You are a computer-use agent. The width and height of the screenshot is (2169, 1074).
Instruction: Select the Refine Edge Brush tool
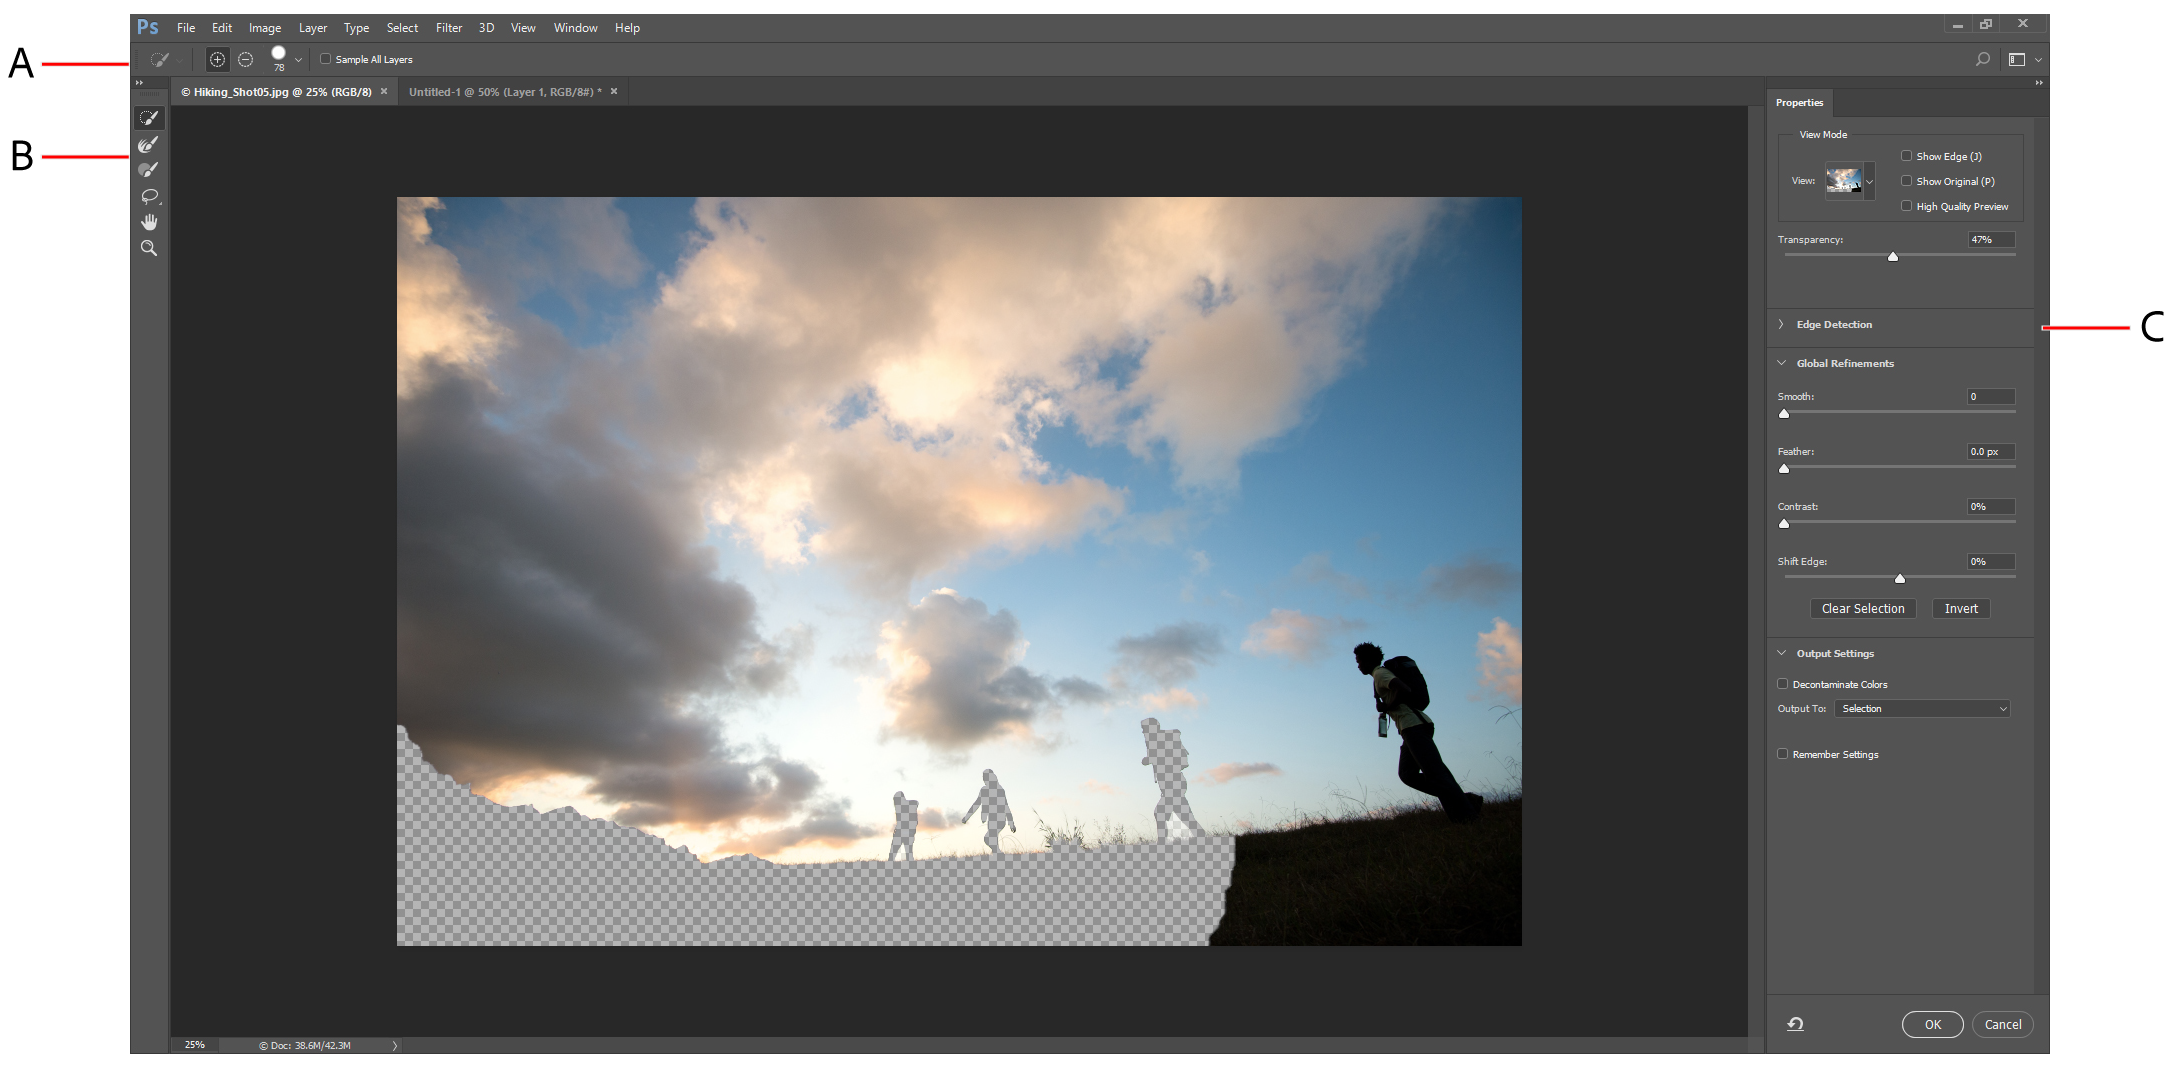[149, 144]
